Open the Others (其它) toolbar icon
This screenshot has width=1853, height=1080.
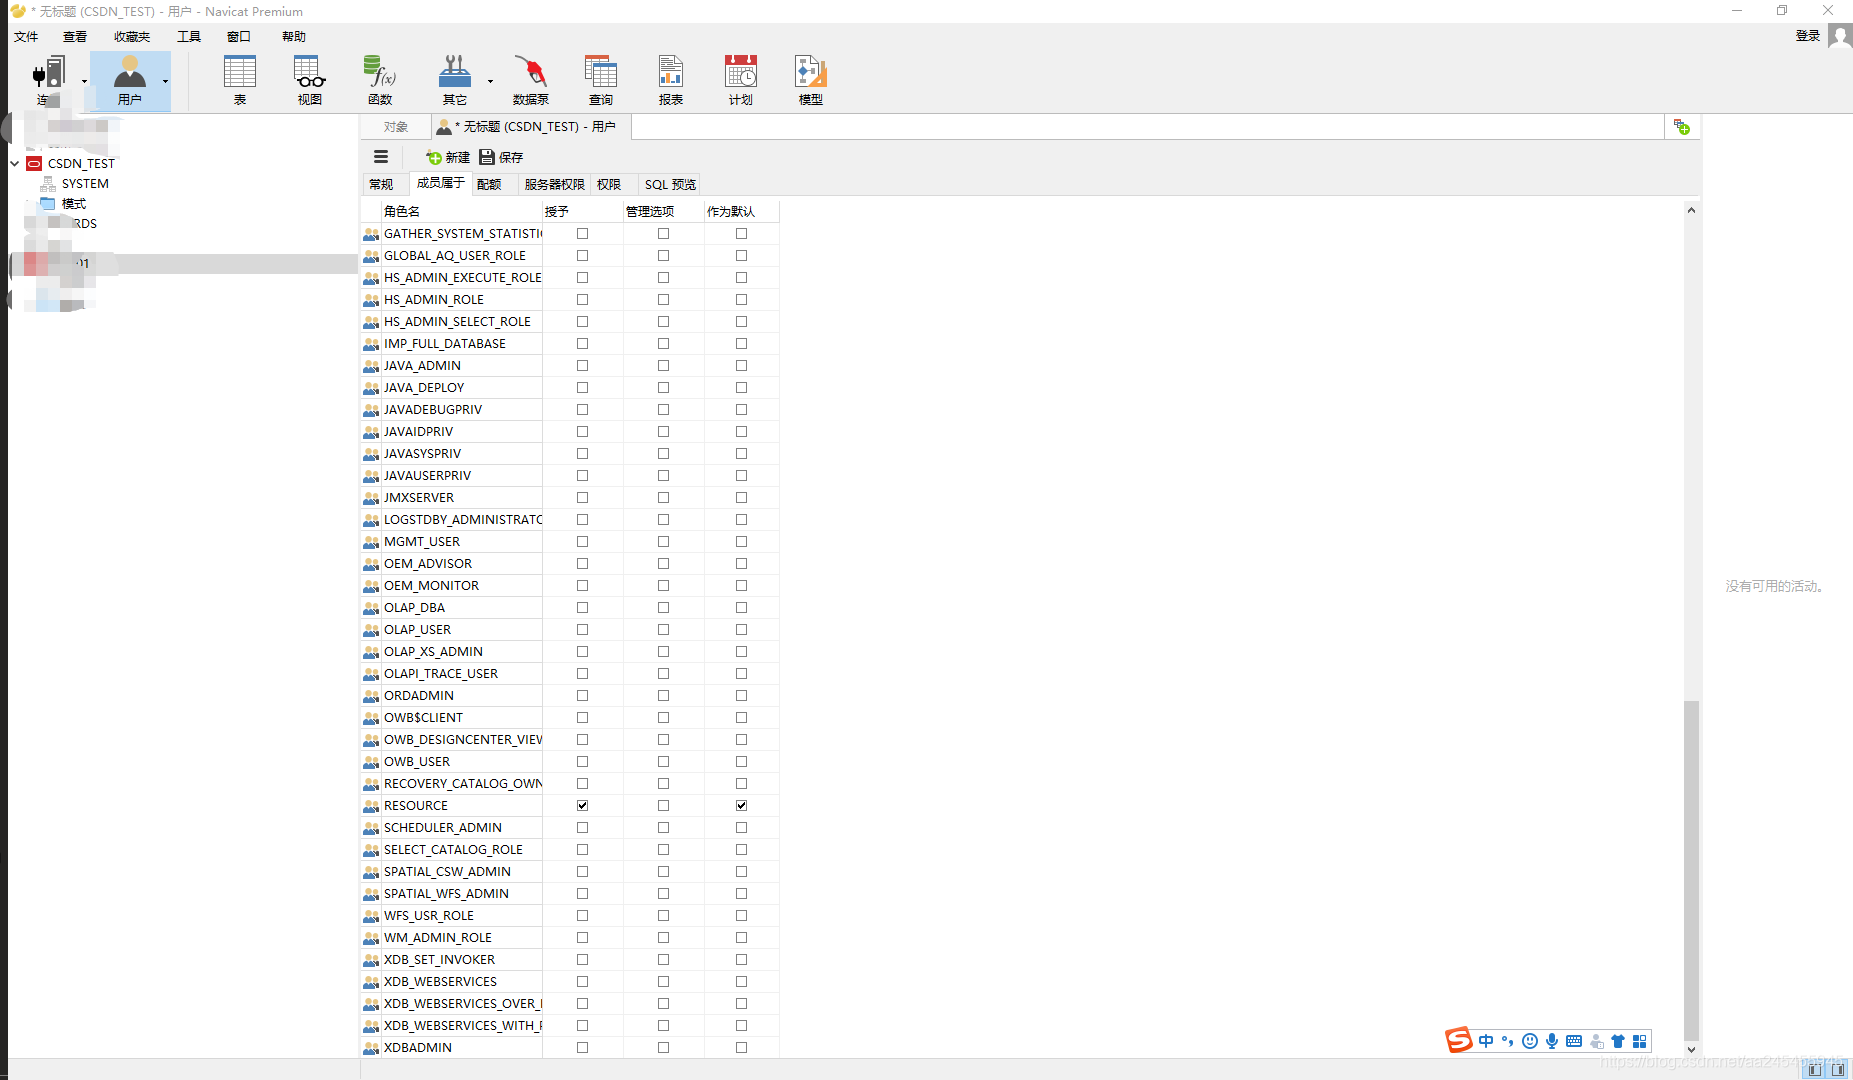[455, 80]
